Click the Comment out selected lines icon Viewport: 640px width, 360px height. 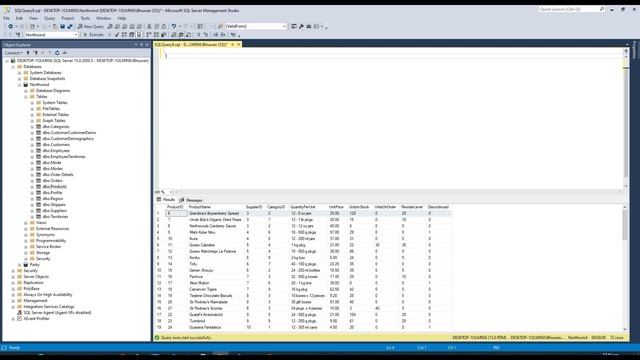coord(198,35)
